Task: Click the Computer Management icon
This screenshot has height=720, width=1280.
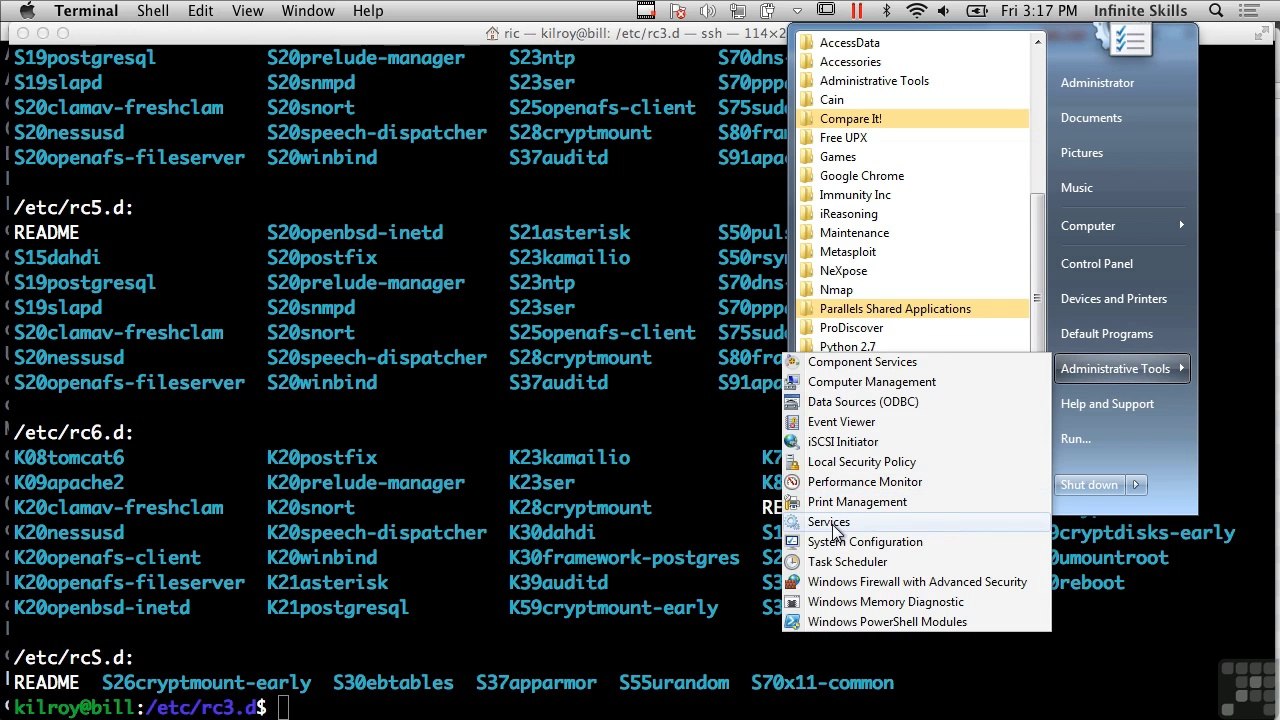Action: coord(792,382)
